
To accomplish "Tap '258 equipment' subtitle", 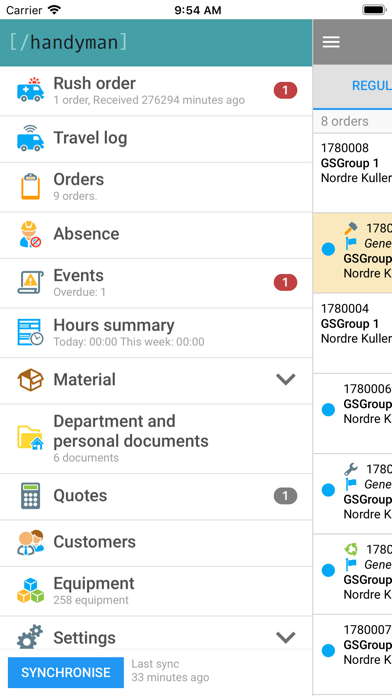I will (x=91, y=600).
